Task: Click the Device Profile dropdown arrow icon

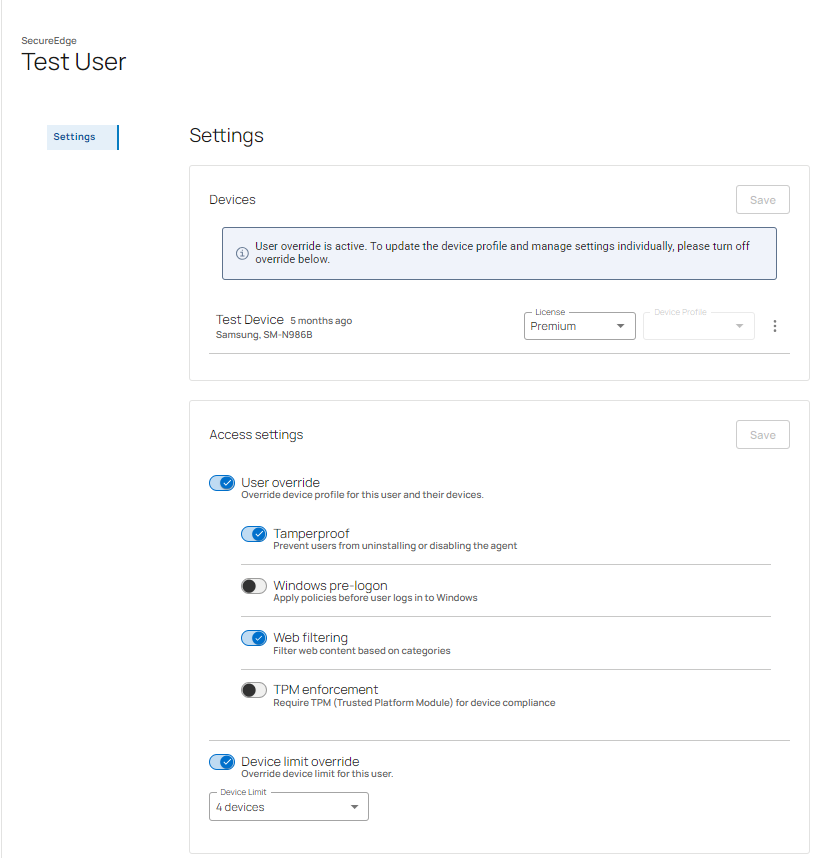Action: [739, 326]
